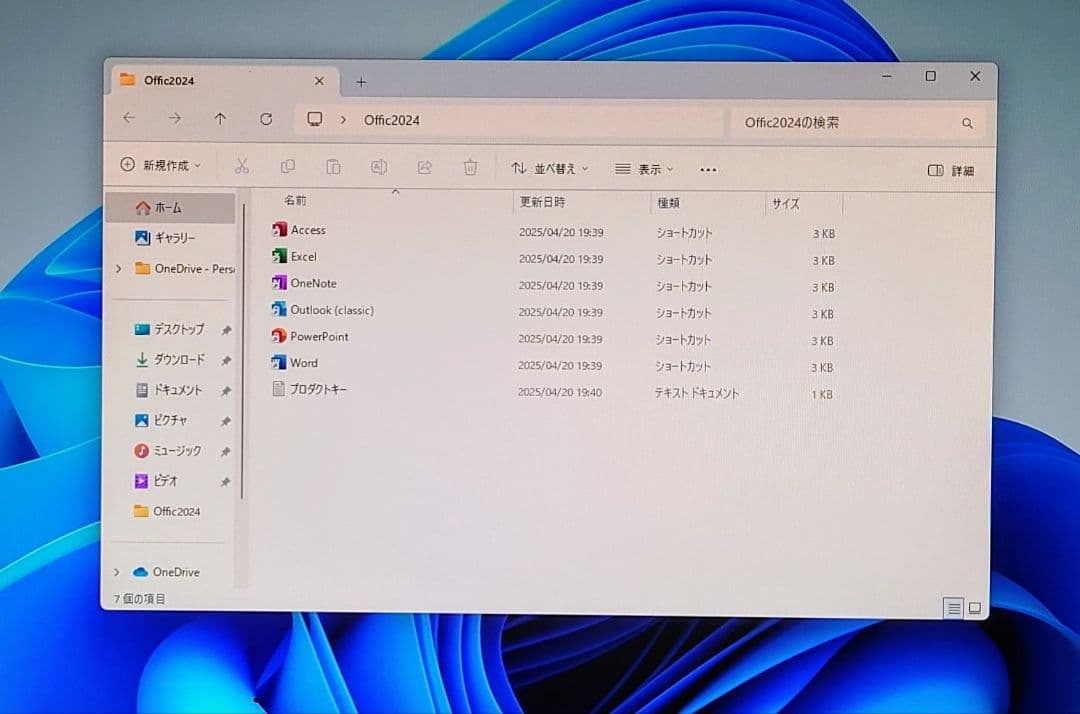1080x714 pixels.
Task: Open the Excel shortcut
Action: 302,257
